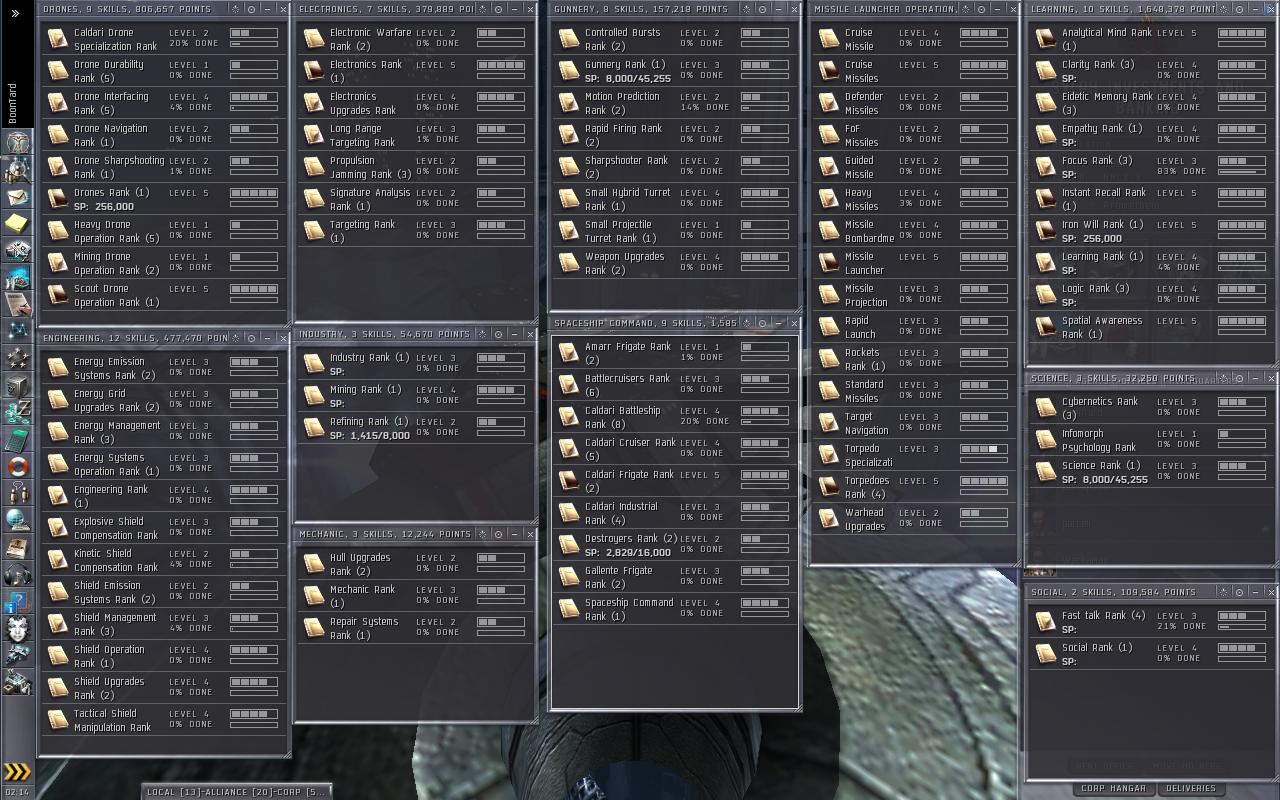
Task: Open the star map constellation icon
Action: 17,331
